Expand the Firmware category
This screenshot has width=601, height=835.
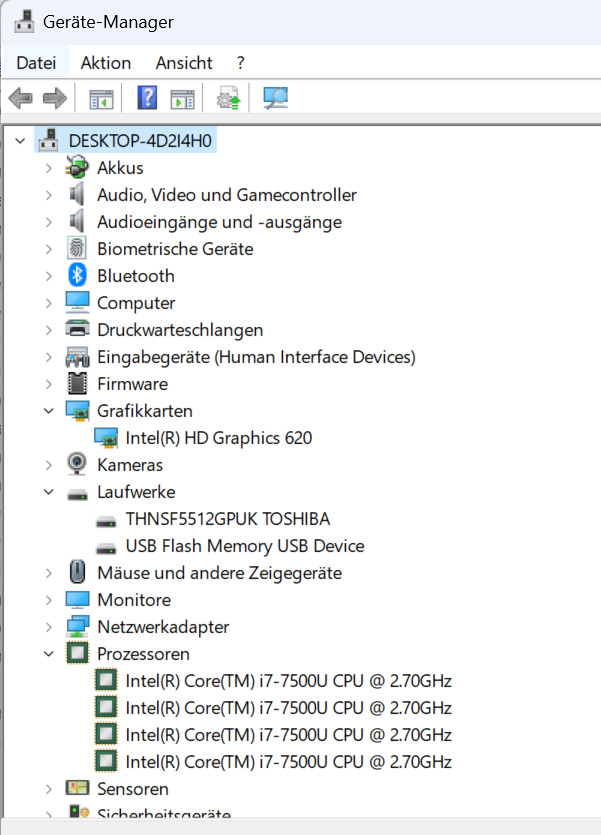49,384
